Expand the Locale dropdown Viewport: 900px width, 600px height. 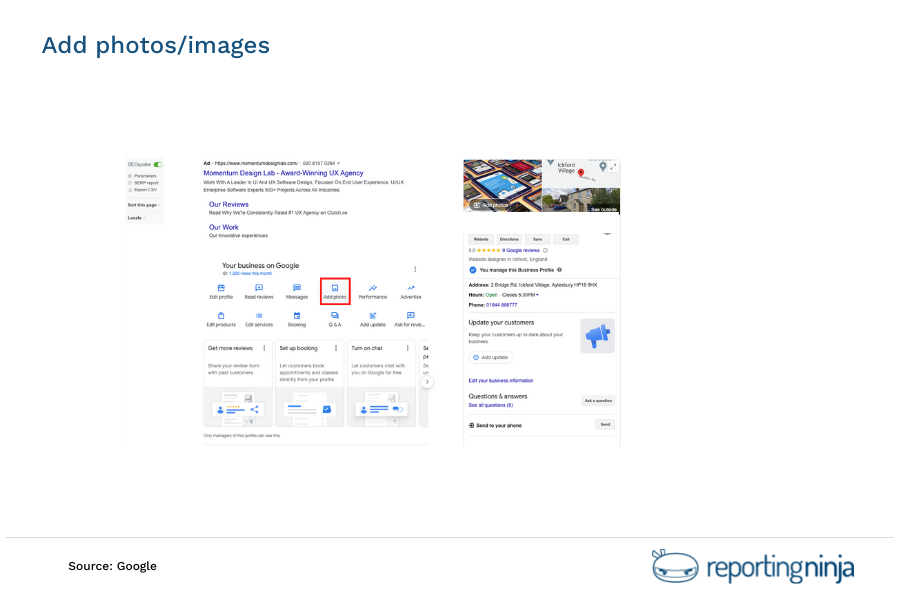(x=137, y=218)
